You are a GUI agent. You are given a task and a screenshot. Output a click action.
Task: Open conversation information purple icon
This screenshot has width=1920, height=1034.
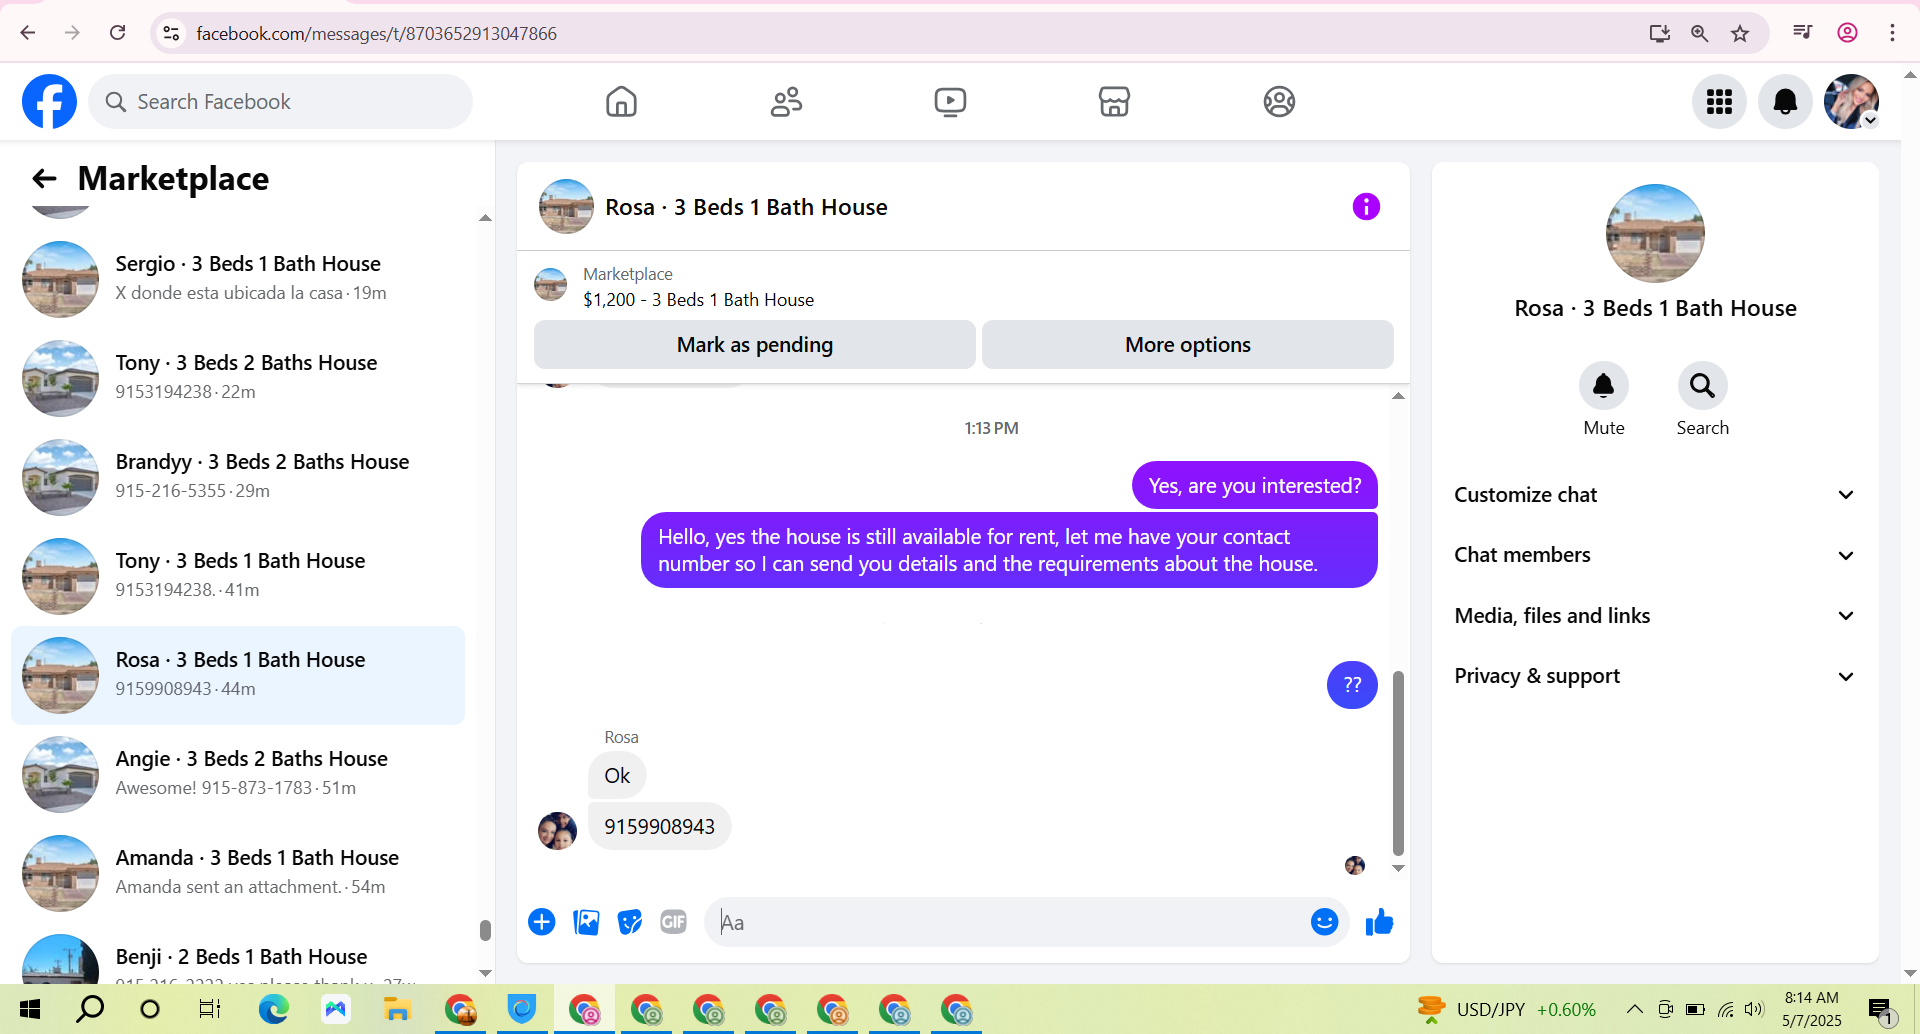(x=1366, y=206)
